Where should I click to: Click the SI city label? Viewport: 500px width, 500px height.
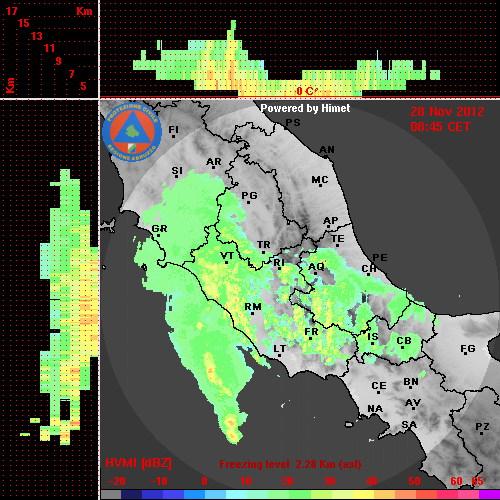pos(177,171)
